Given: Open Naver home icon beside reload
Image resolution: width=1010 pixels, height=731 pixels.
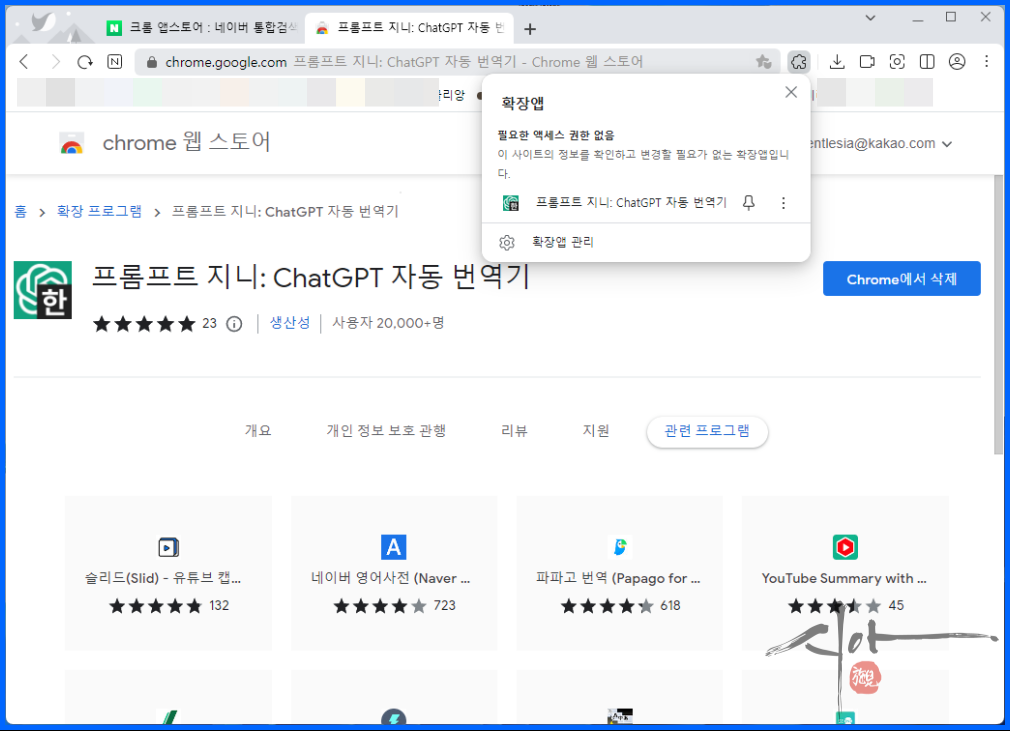Looking at the screenshot, I should click(x=115, y=62).
